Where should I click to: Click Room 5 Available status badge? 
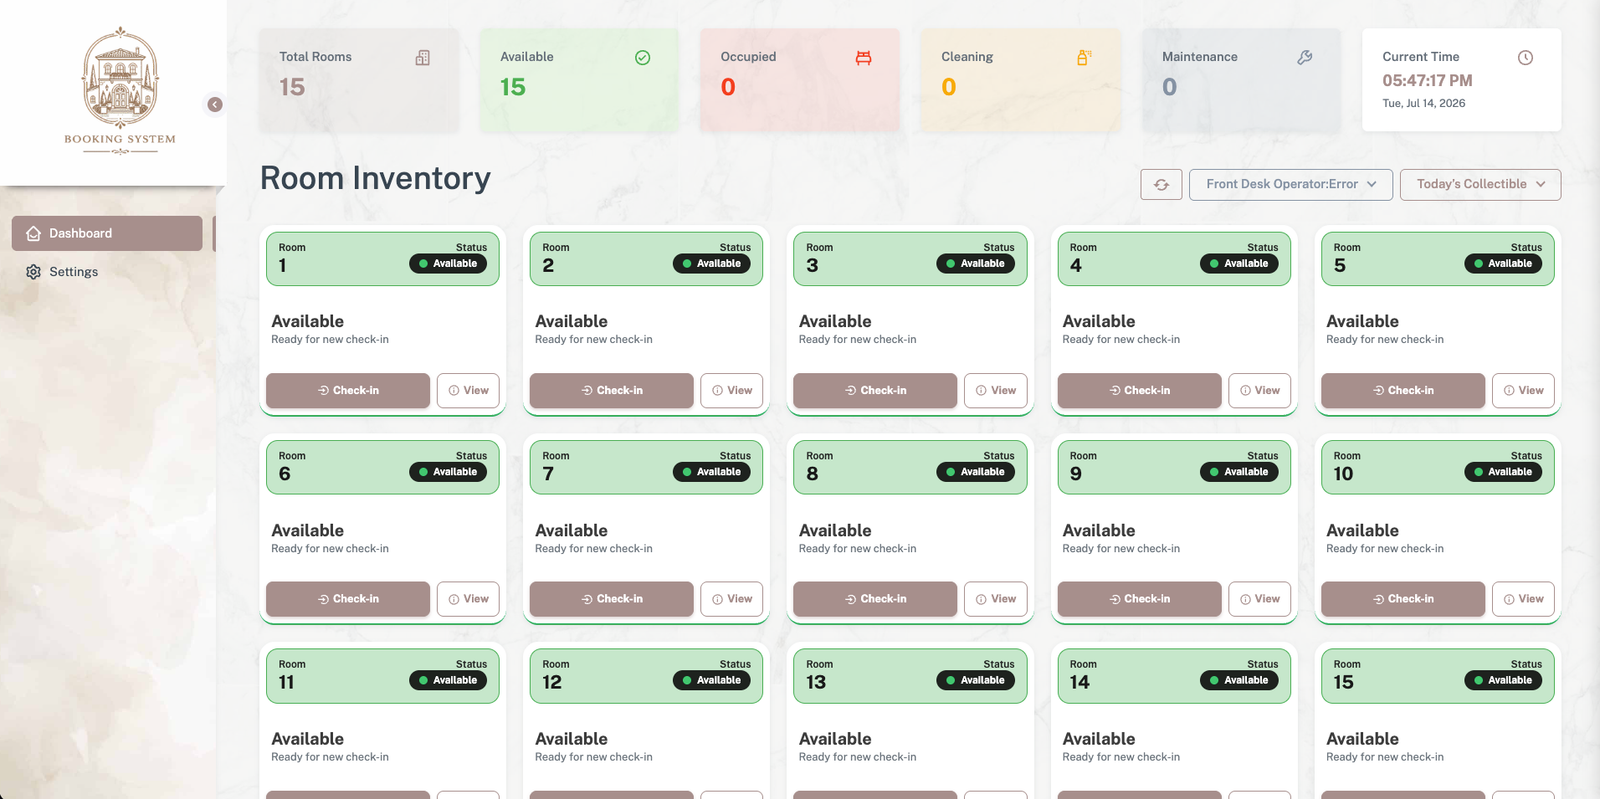(1503, 264)
